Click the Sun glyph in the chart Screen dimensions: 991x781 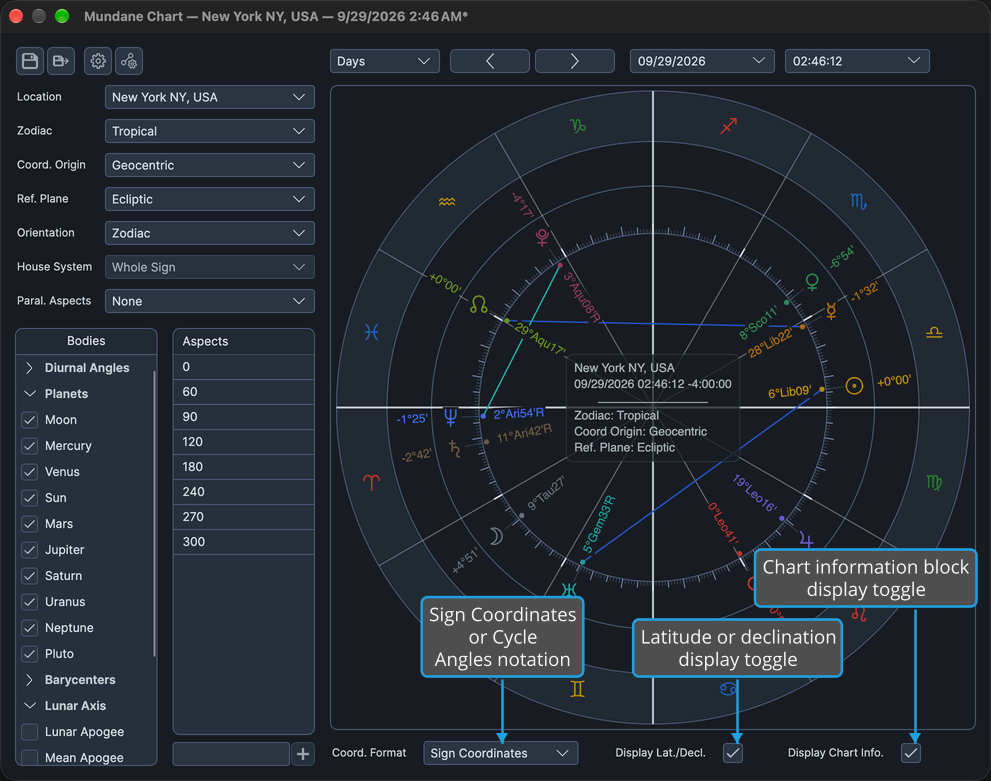(x=854, y=385)
